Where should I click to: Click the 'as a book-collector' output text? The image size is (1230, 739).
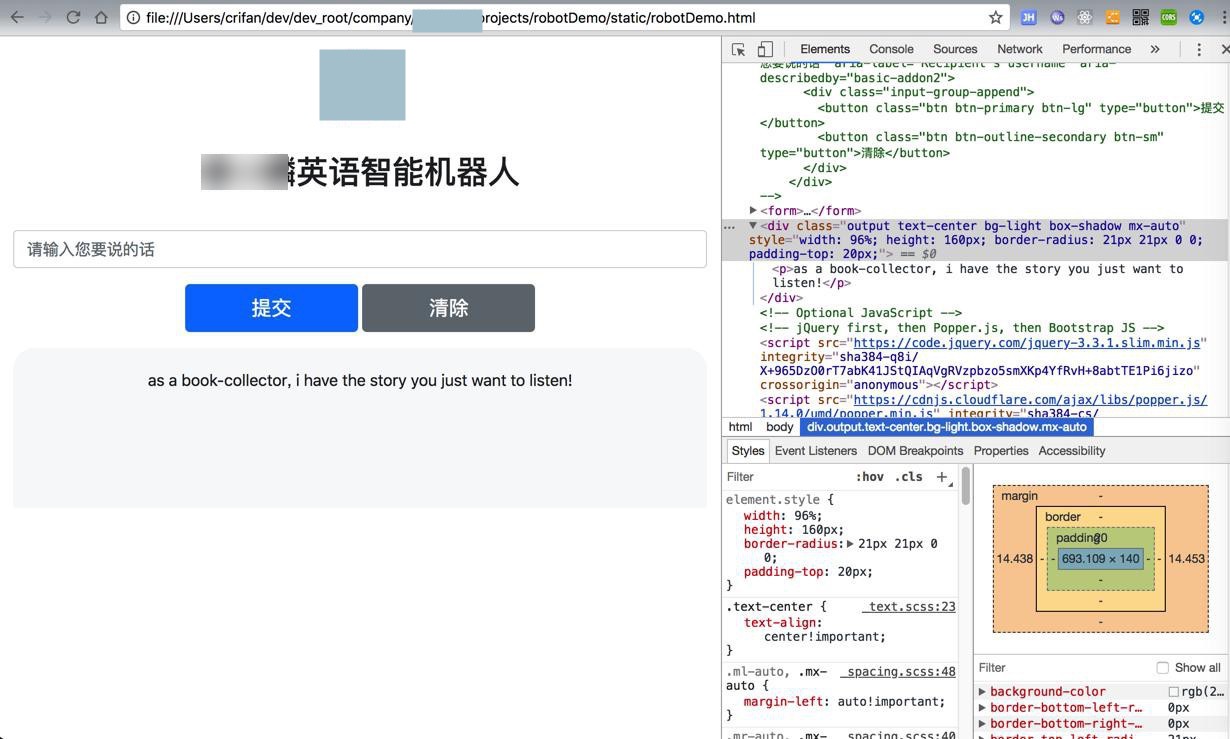pos(360,381)
